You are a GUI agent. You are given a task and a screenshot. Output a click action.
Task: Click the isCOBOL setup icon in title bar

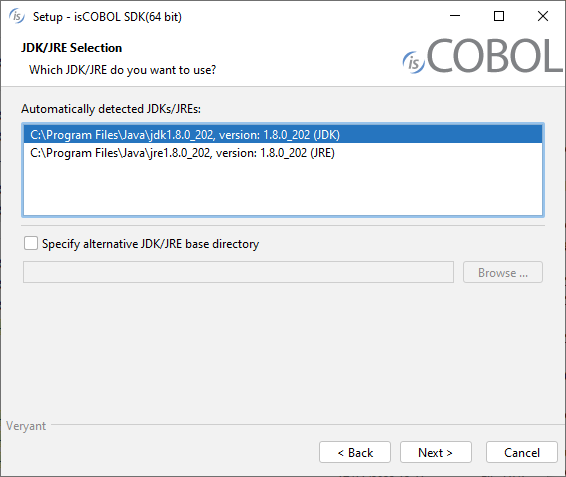tap(17, 16)
